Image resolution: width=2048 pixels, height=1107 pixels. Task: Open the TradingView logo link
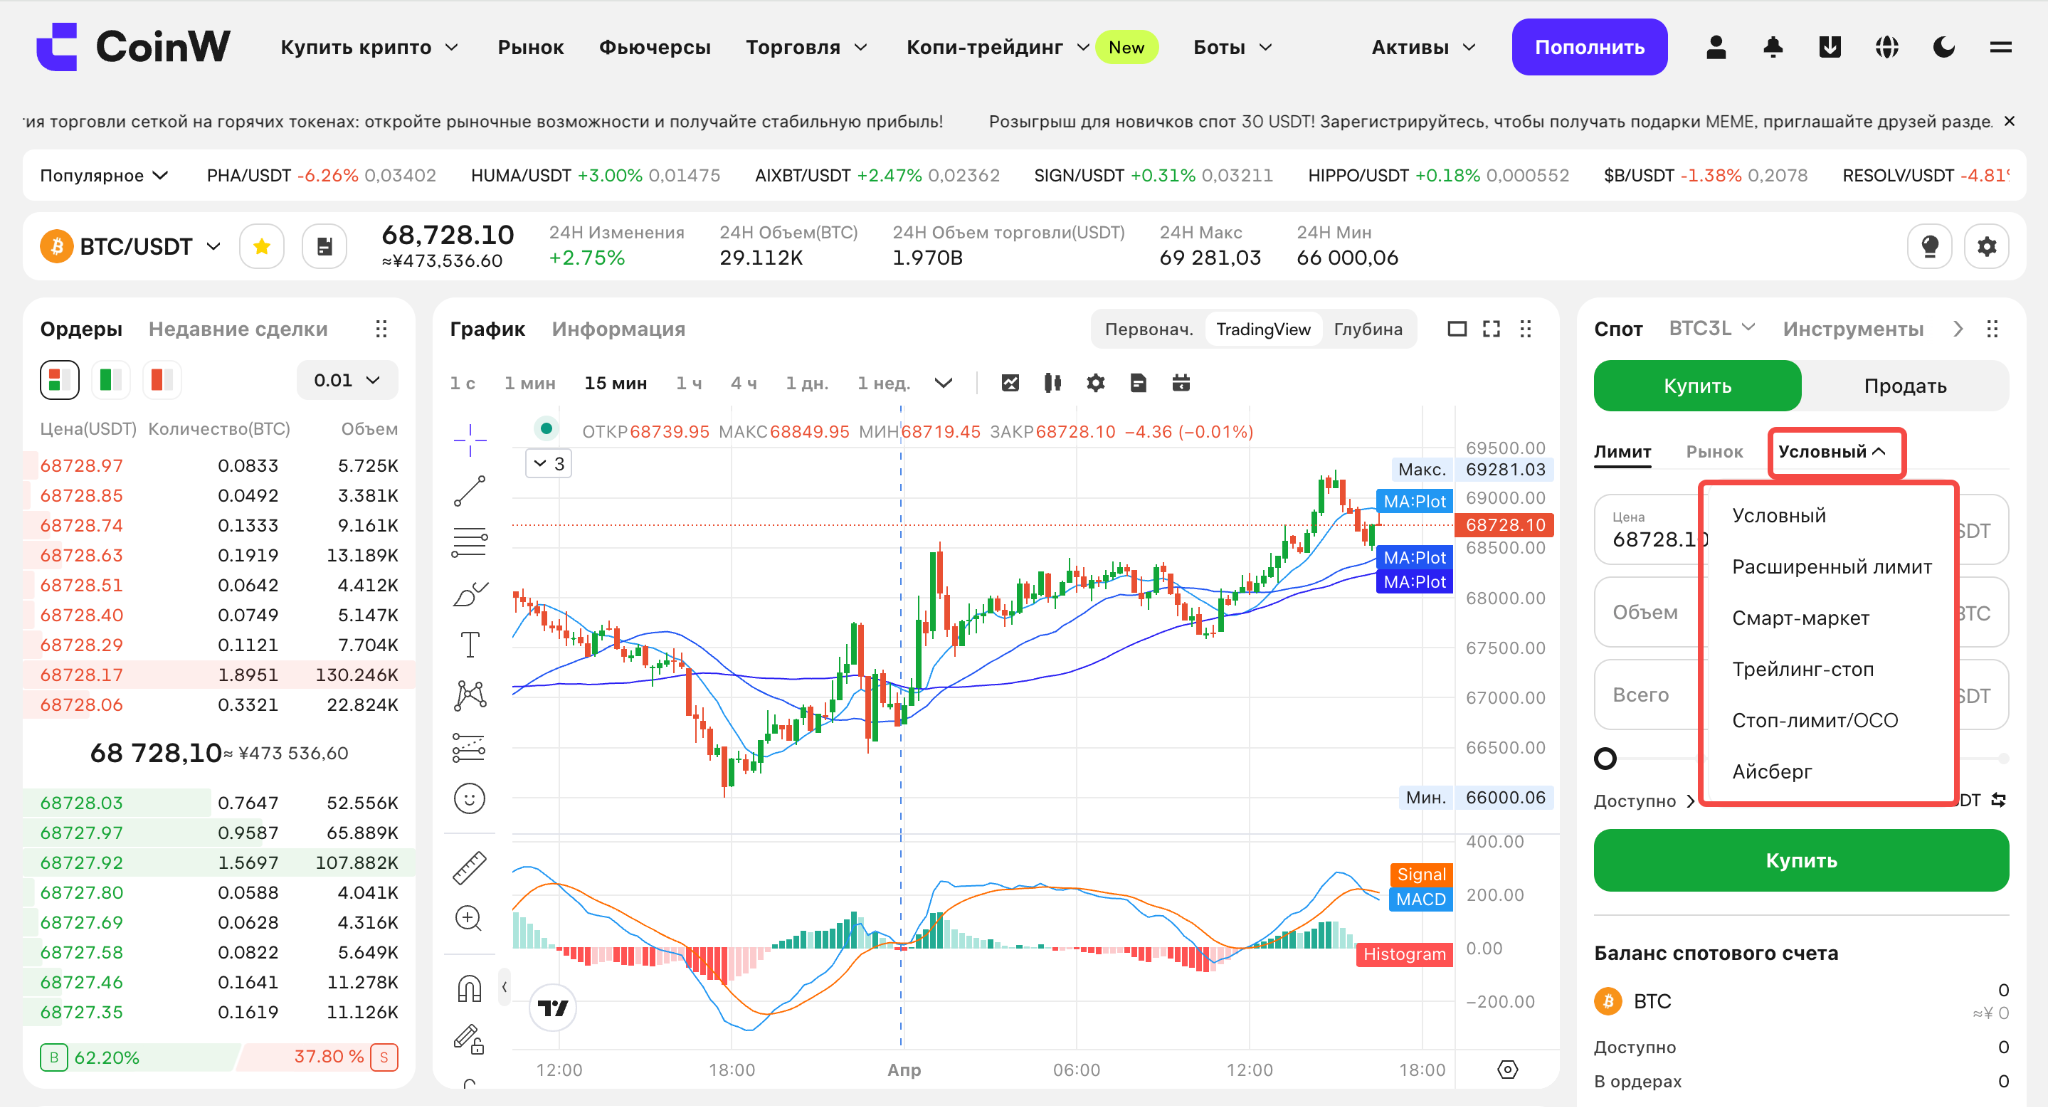(x=553, y=1007)
